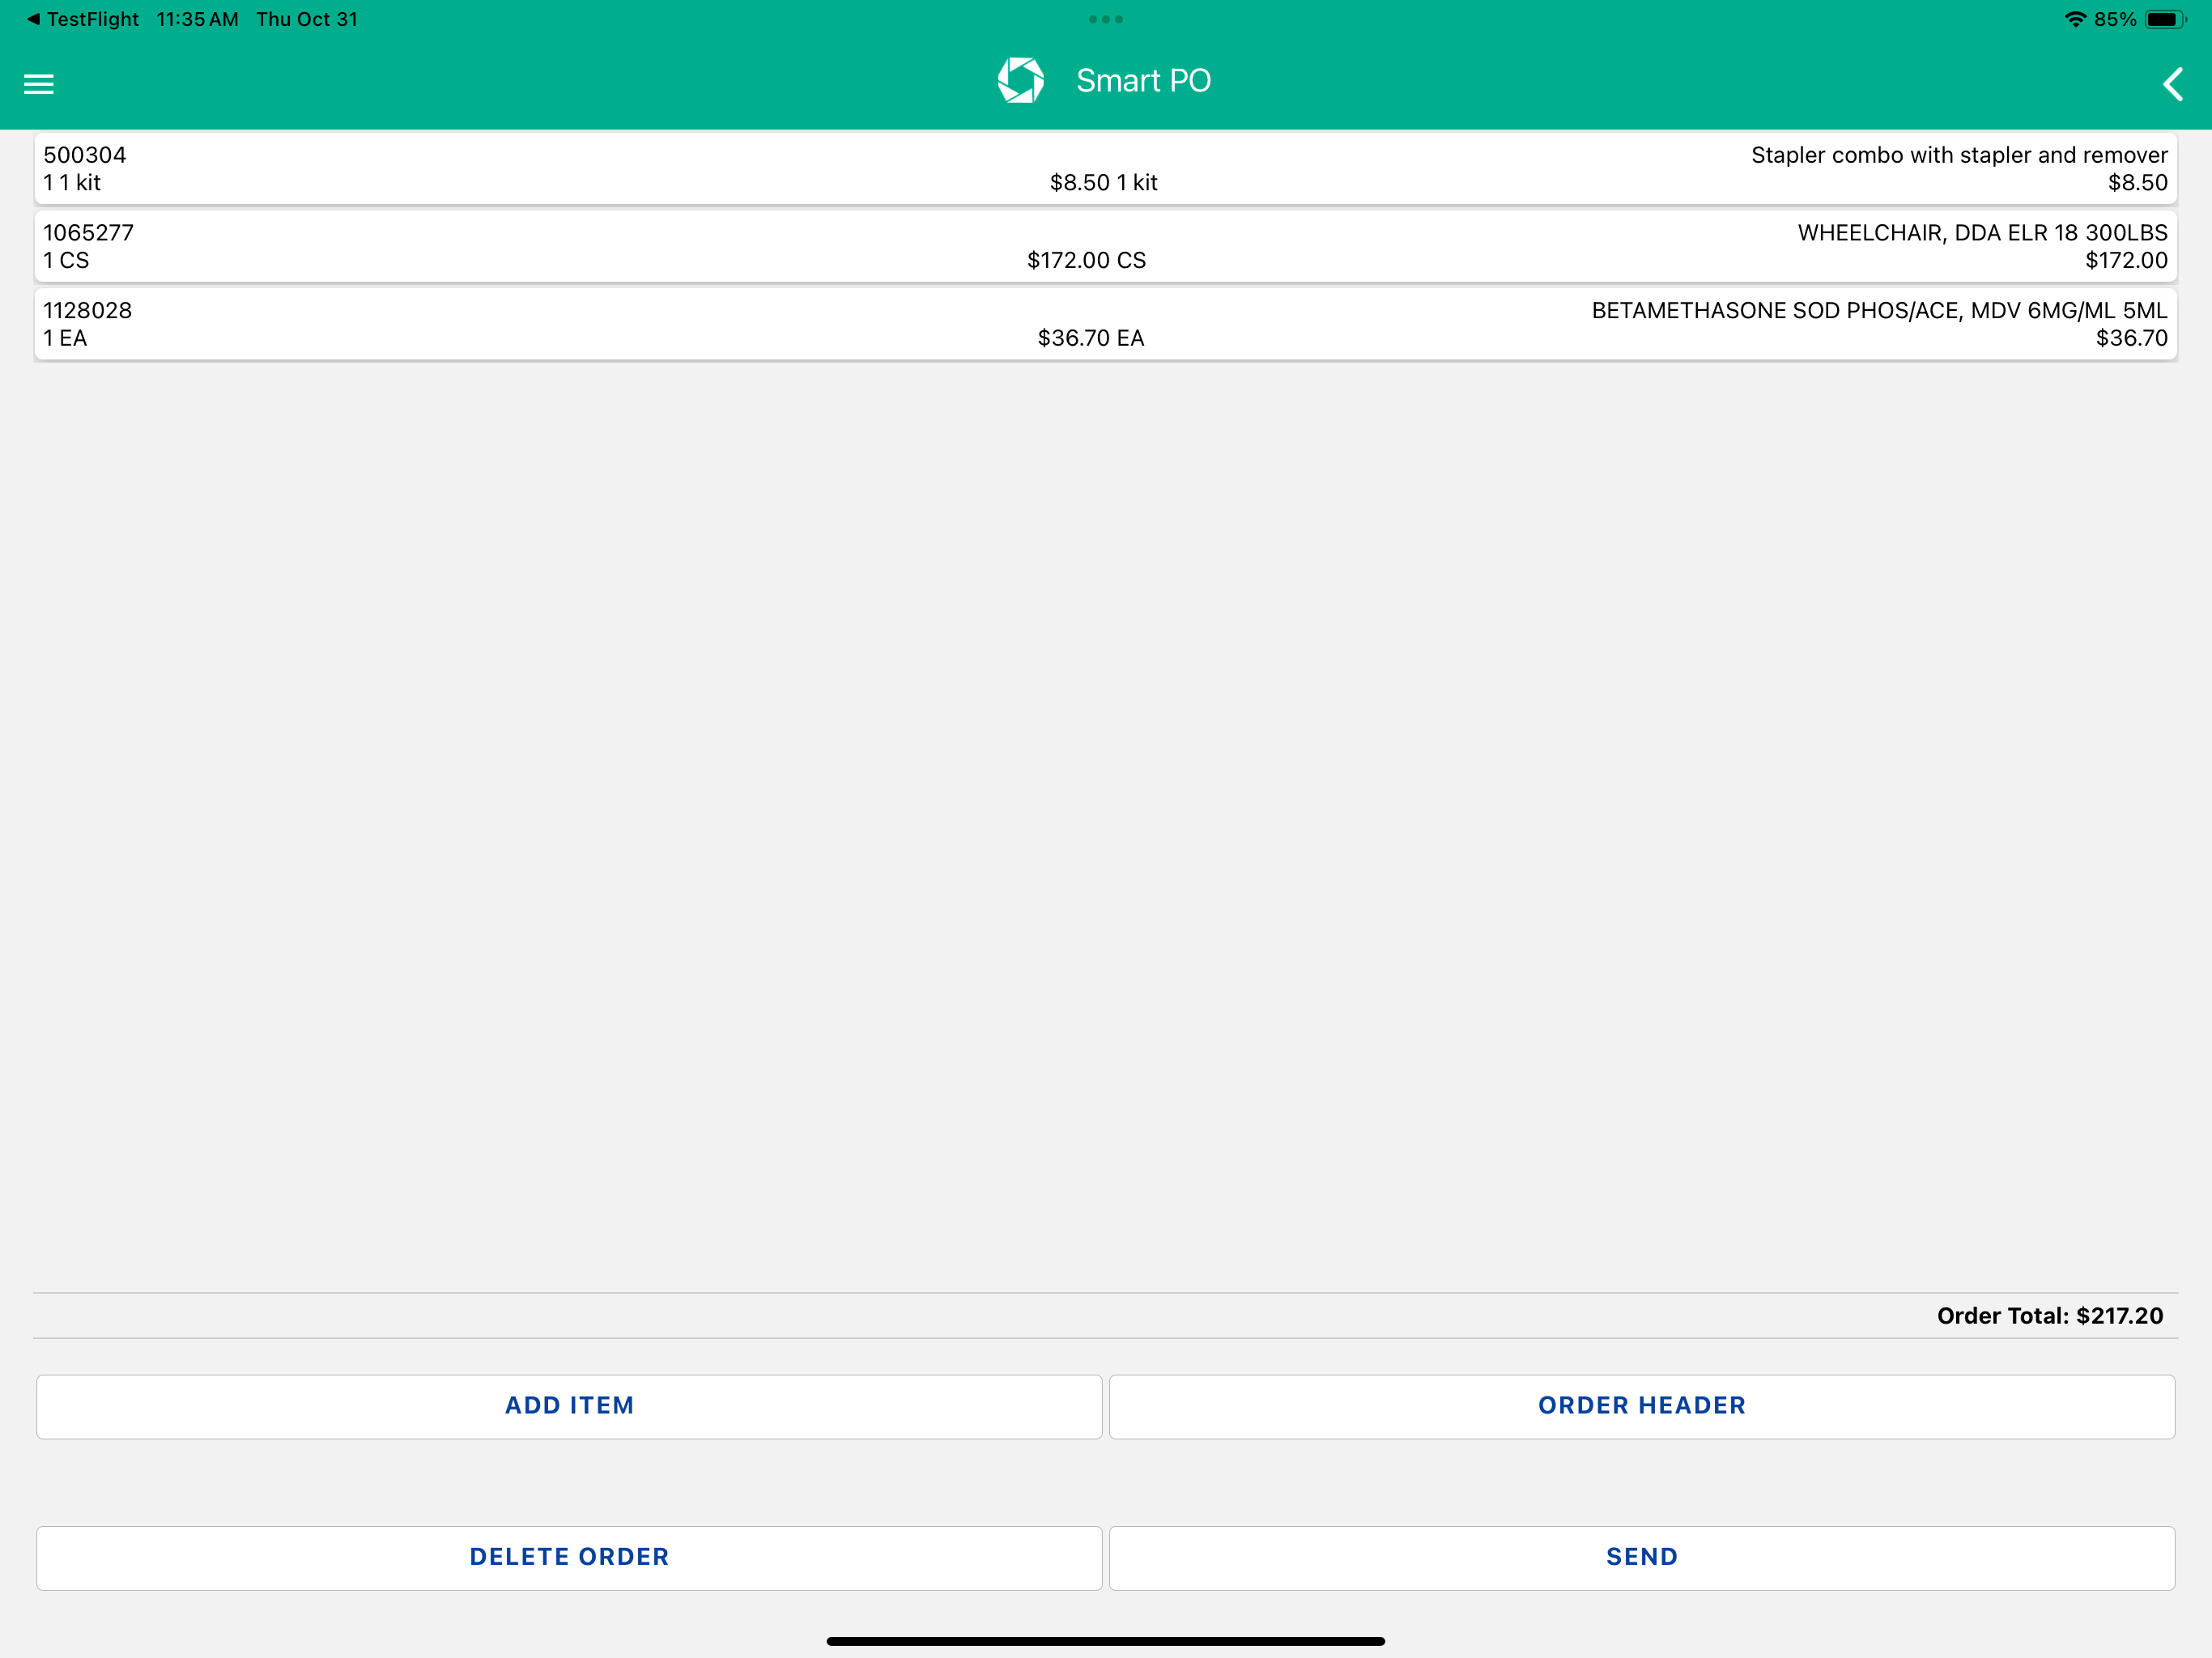Viewport: 2212px width, 1658px height.
Task: Tap the home indicator bar
Action: click(1106, 1641)
